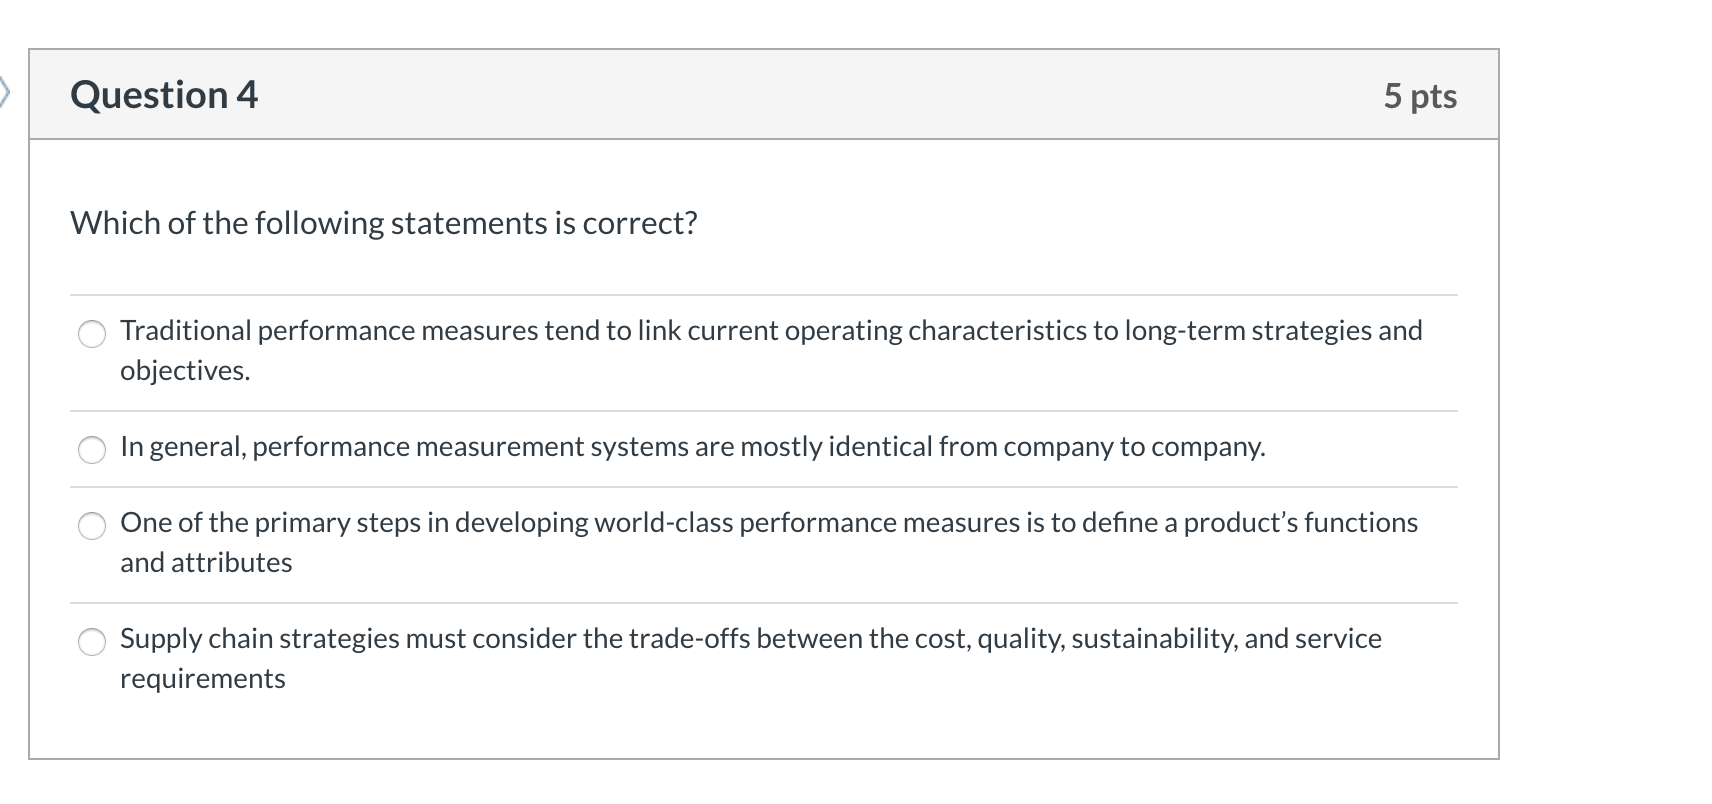Select the radio button for the traditional performance measures statement

(91, 335)
